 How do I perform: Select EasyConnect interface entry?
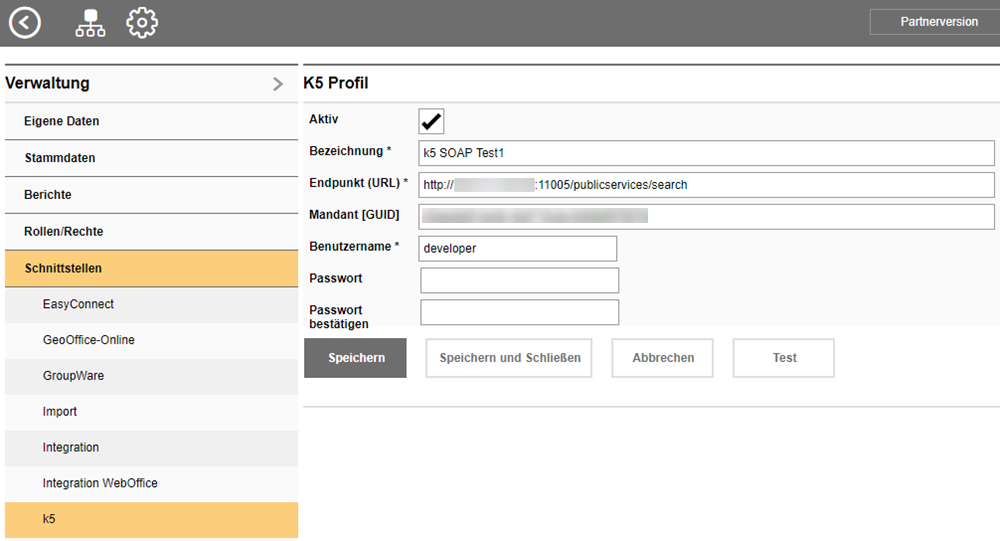pos(78,304)
